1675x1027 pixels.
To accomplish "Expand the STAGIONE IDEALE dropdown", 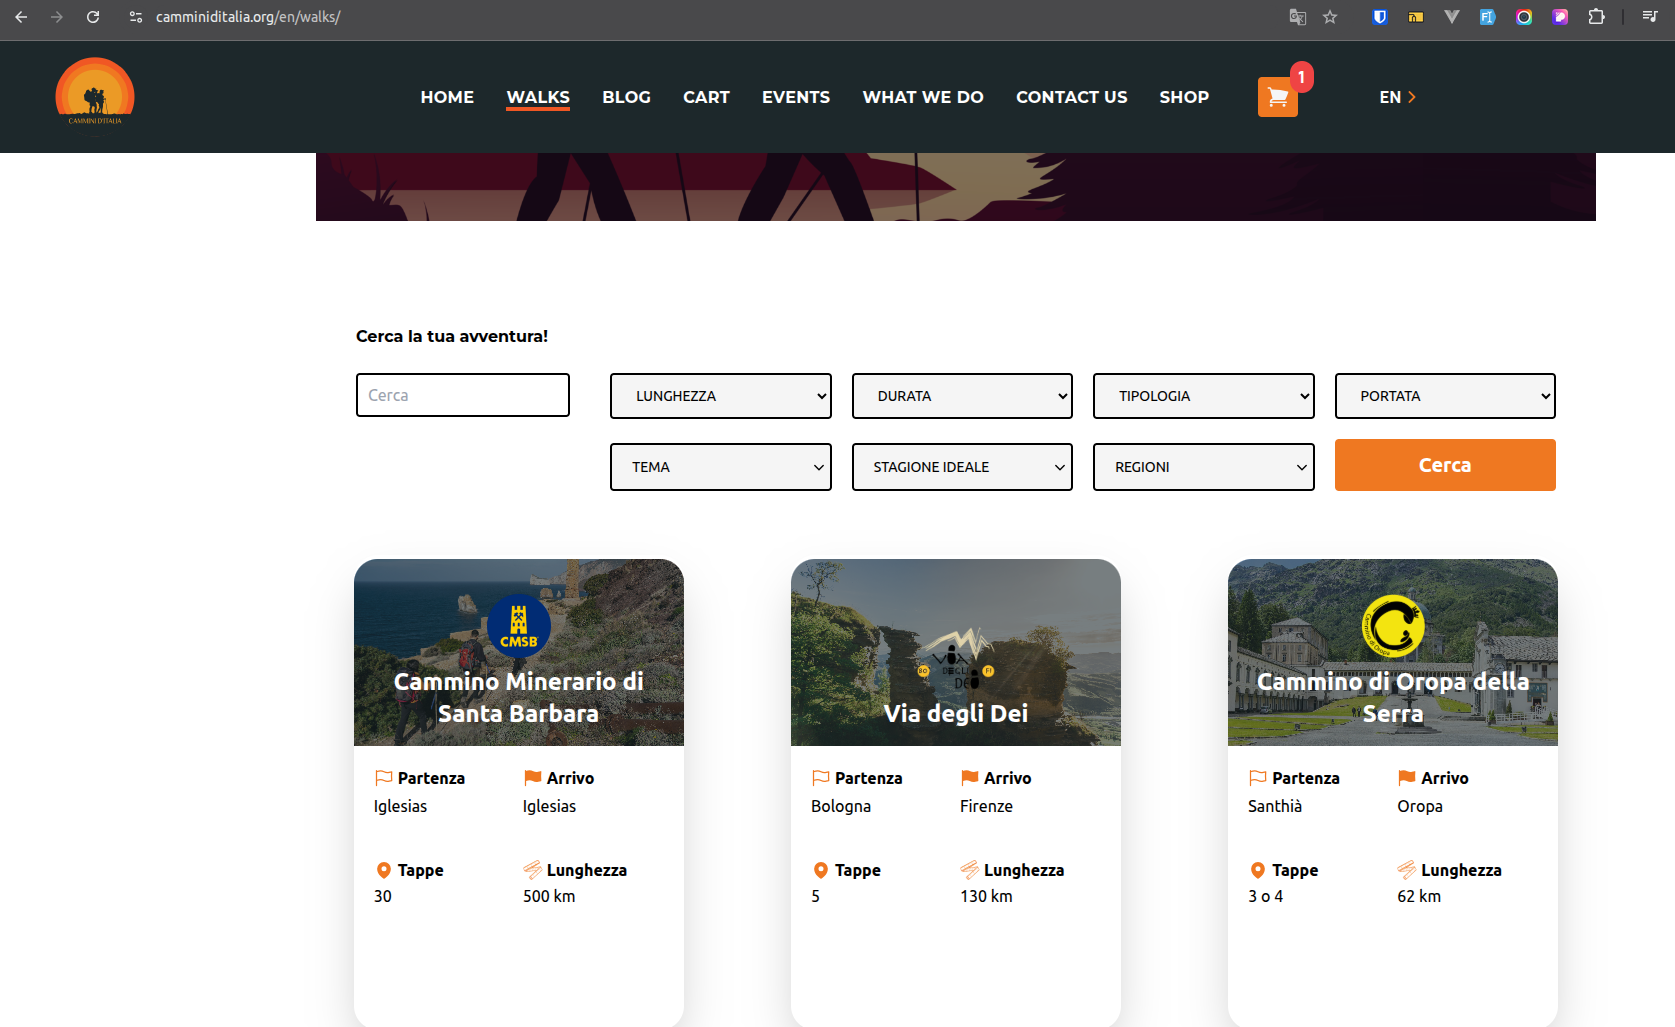I will pos(962,467).
